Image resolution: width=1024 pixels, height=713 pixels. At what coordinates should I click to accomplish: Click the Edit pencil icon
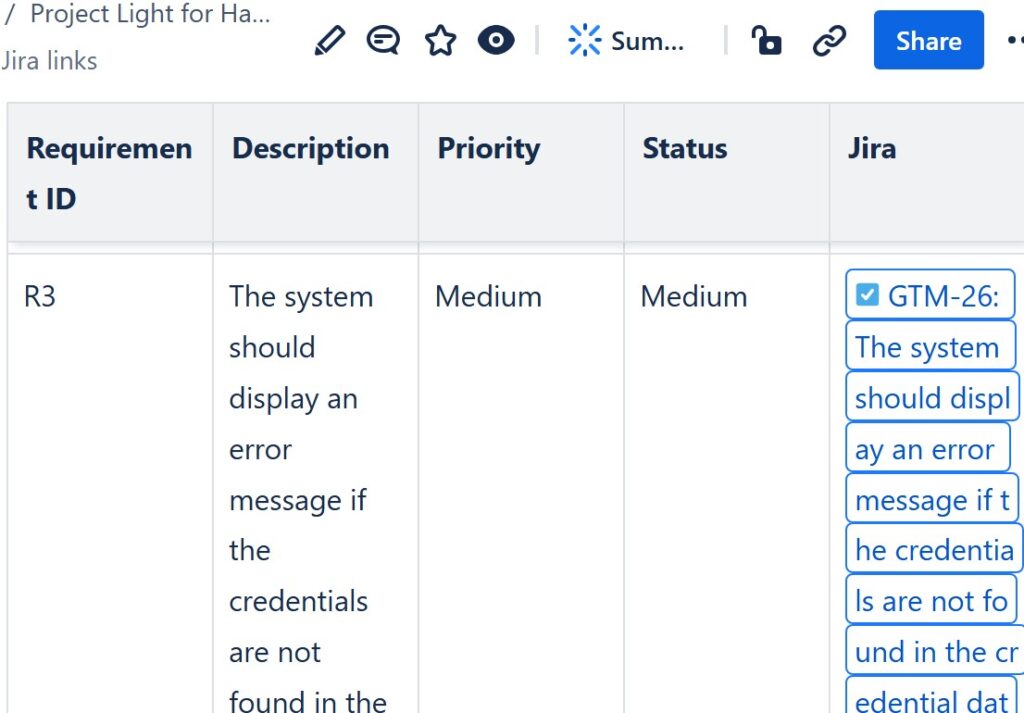[330, 40]
